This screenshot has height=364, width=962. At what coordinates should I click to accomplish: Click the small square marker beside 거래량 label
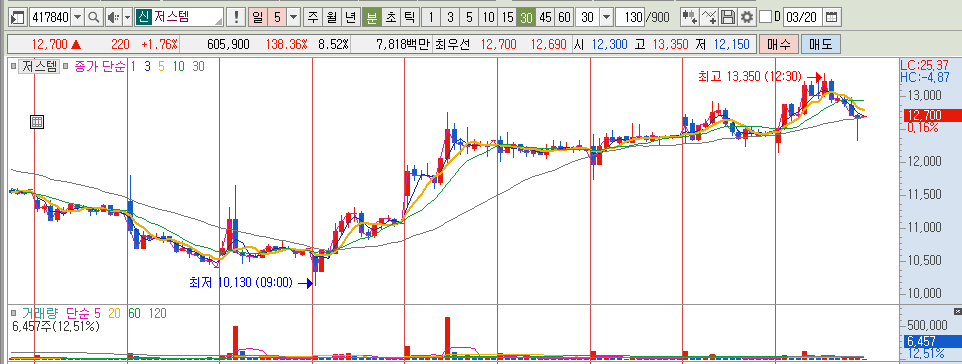13,314
